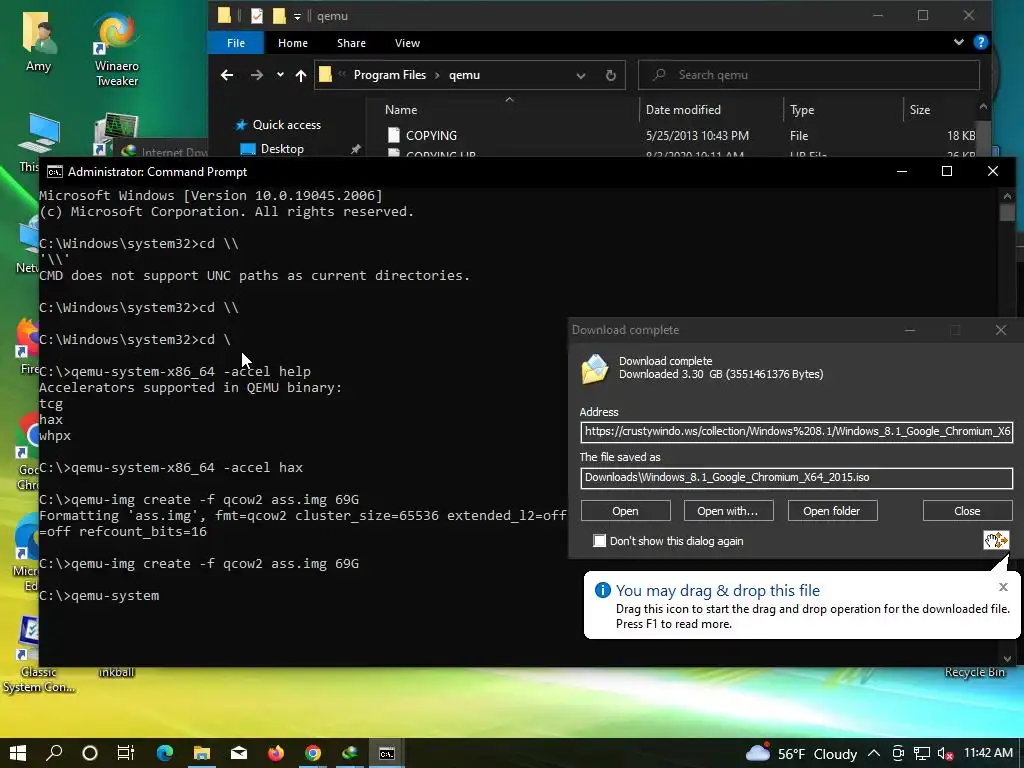Switch to the View ribbon tab
Image resolution: width=1024 pixels, height=768 pixels.
tap(408, 43)
